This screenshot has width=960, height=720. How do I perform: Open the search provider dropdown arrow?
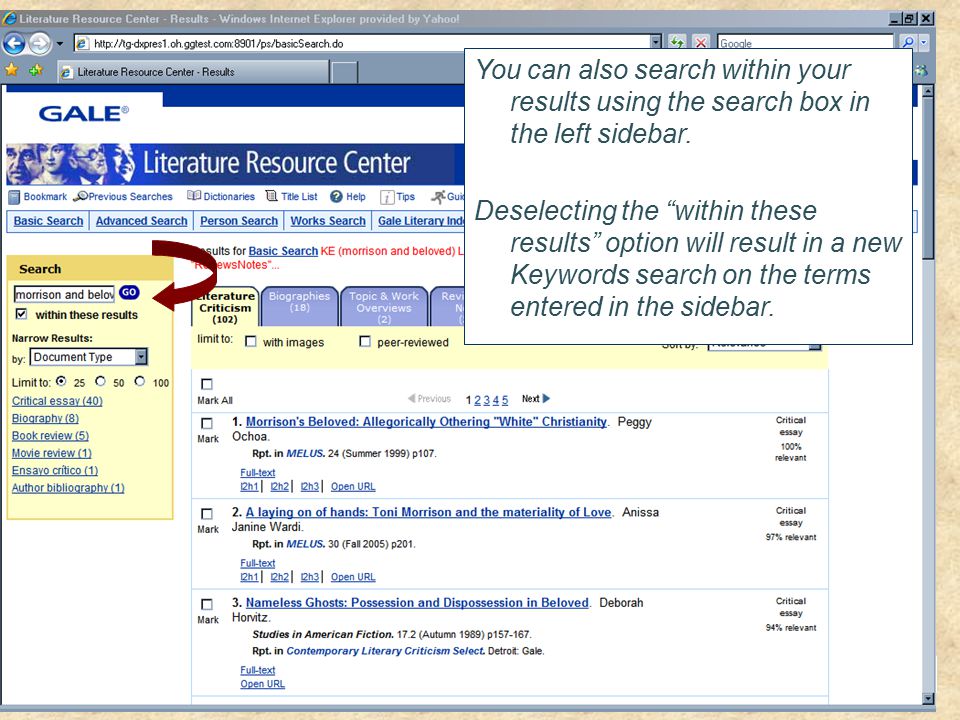924,43
